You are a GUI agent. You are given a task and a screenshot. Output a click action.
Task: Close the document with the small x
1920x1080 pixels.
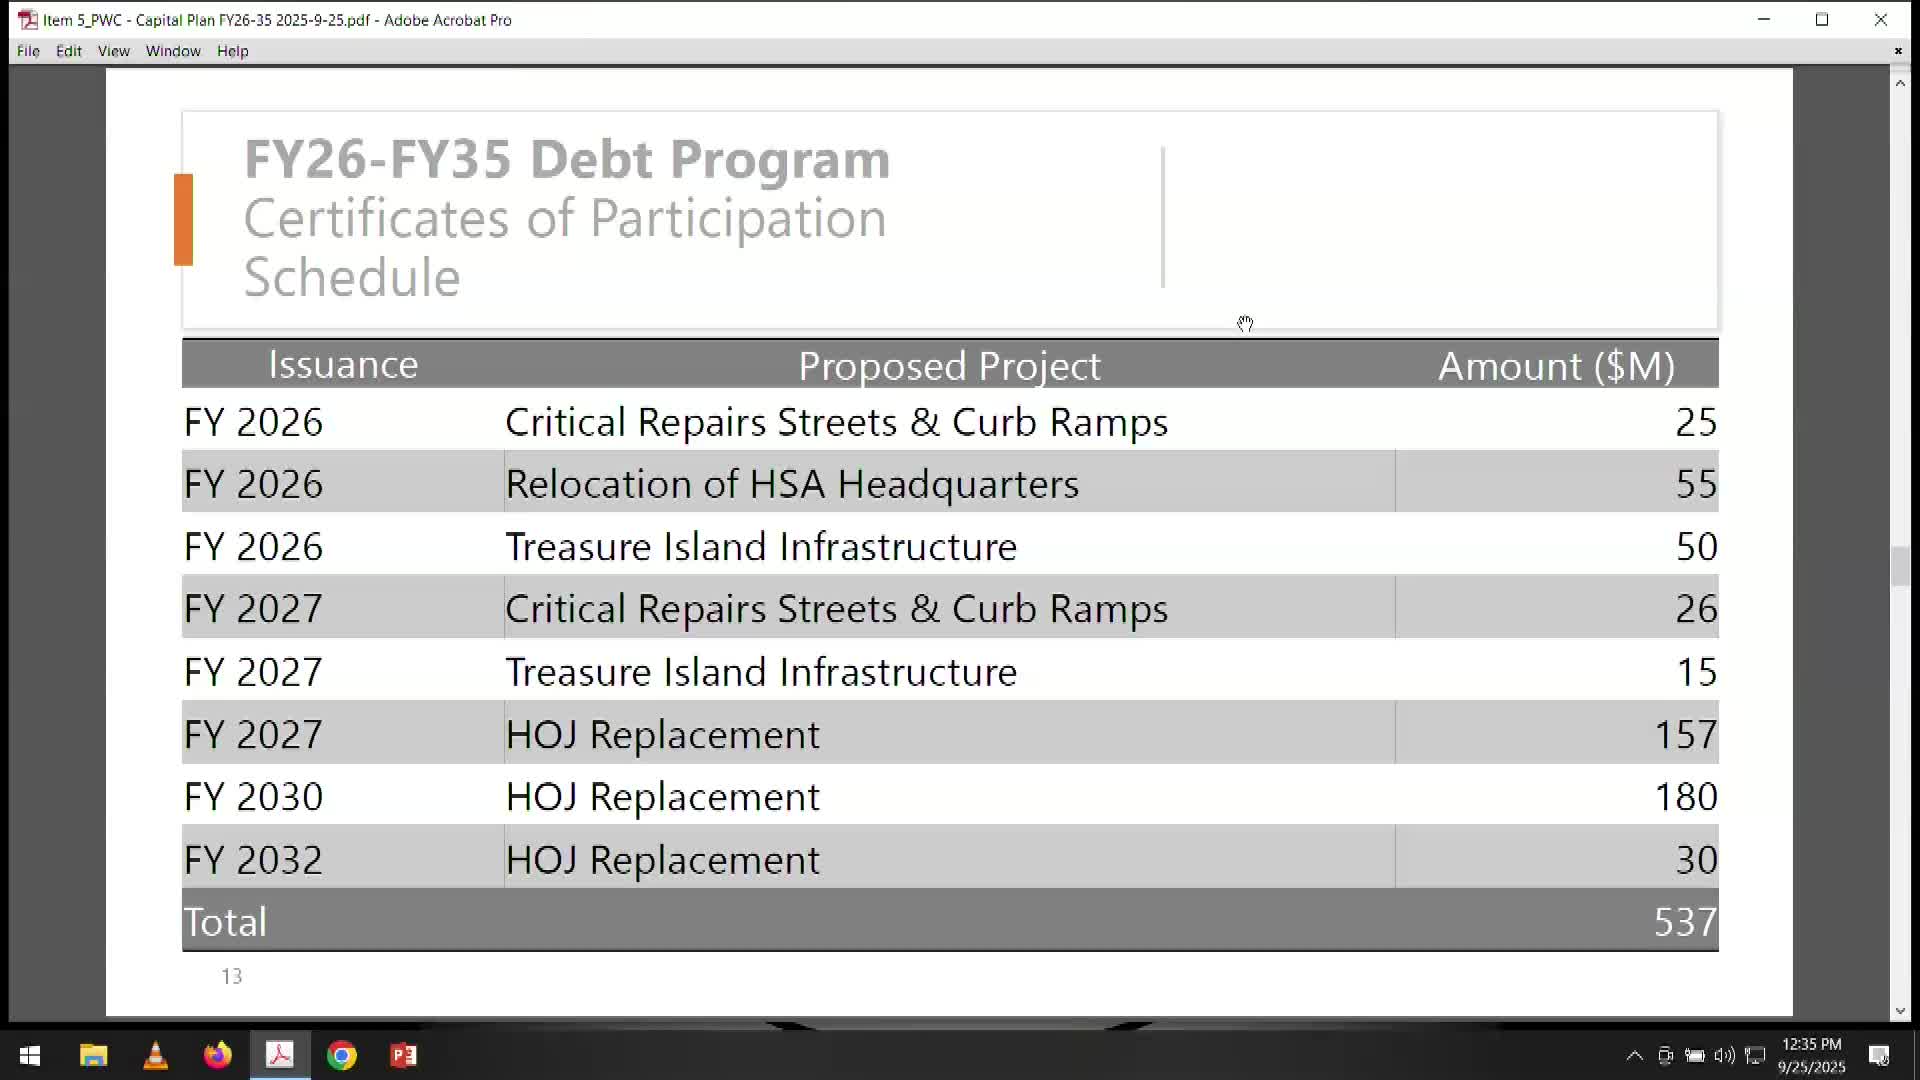point(1898,51)
